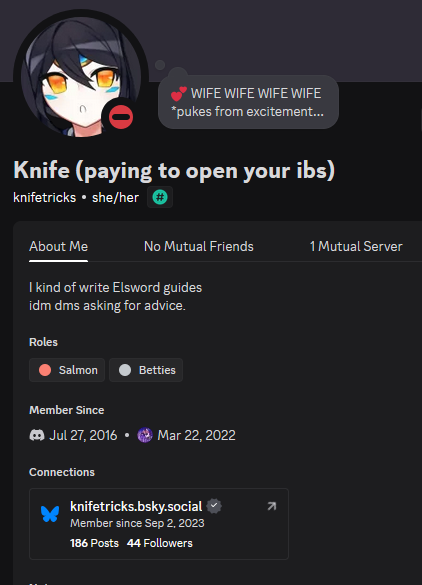This screenshot has height=585, width=422.
Task: Click the Bluesky butterfly icon
Action: tap(50, 514)
